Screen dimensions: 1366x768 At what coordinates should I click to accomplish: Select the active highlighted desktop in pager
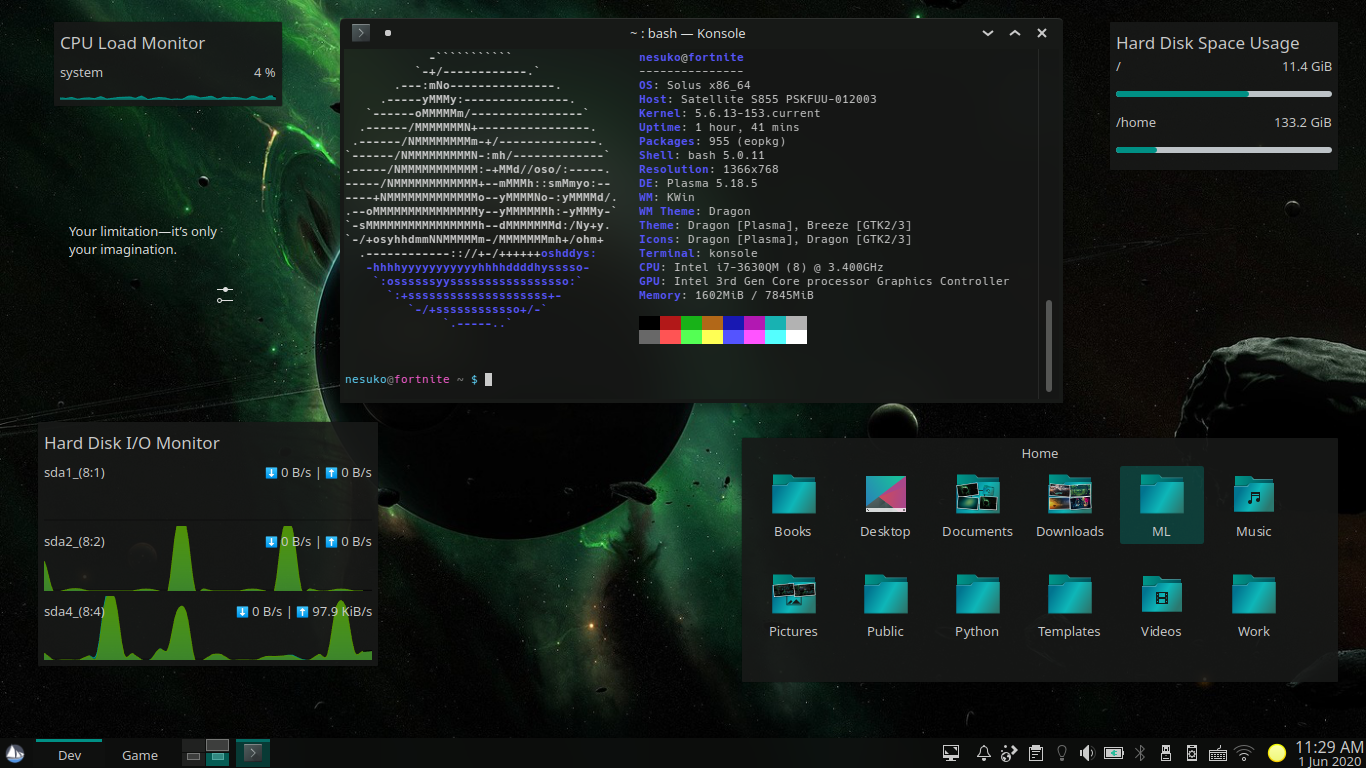(217, 758)
